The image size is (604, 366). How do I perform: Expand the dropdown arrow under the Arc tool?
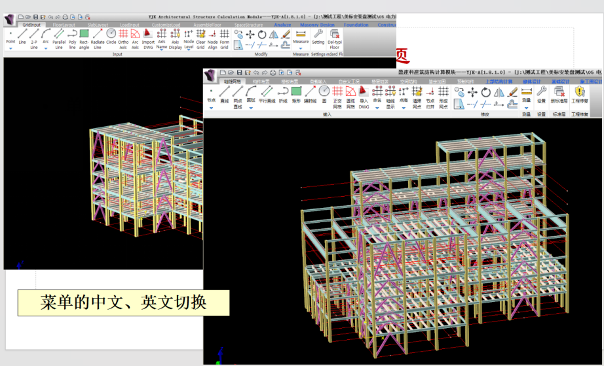tap(45, 49)
